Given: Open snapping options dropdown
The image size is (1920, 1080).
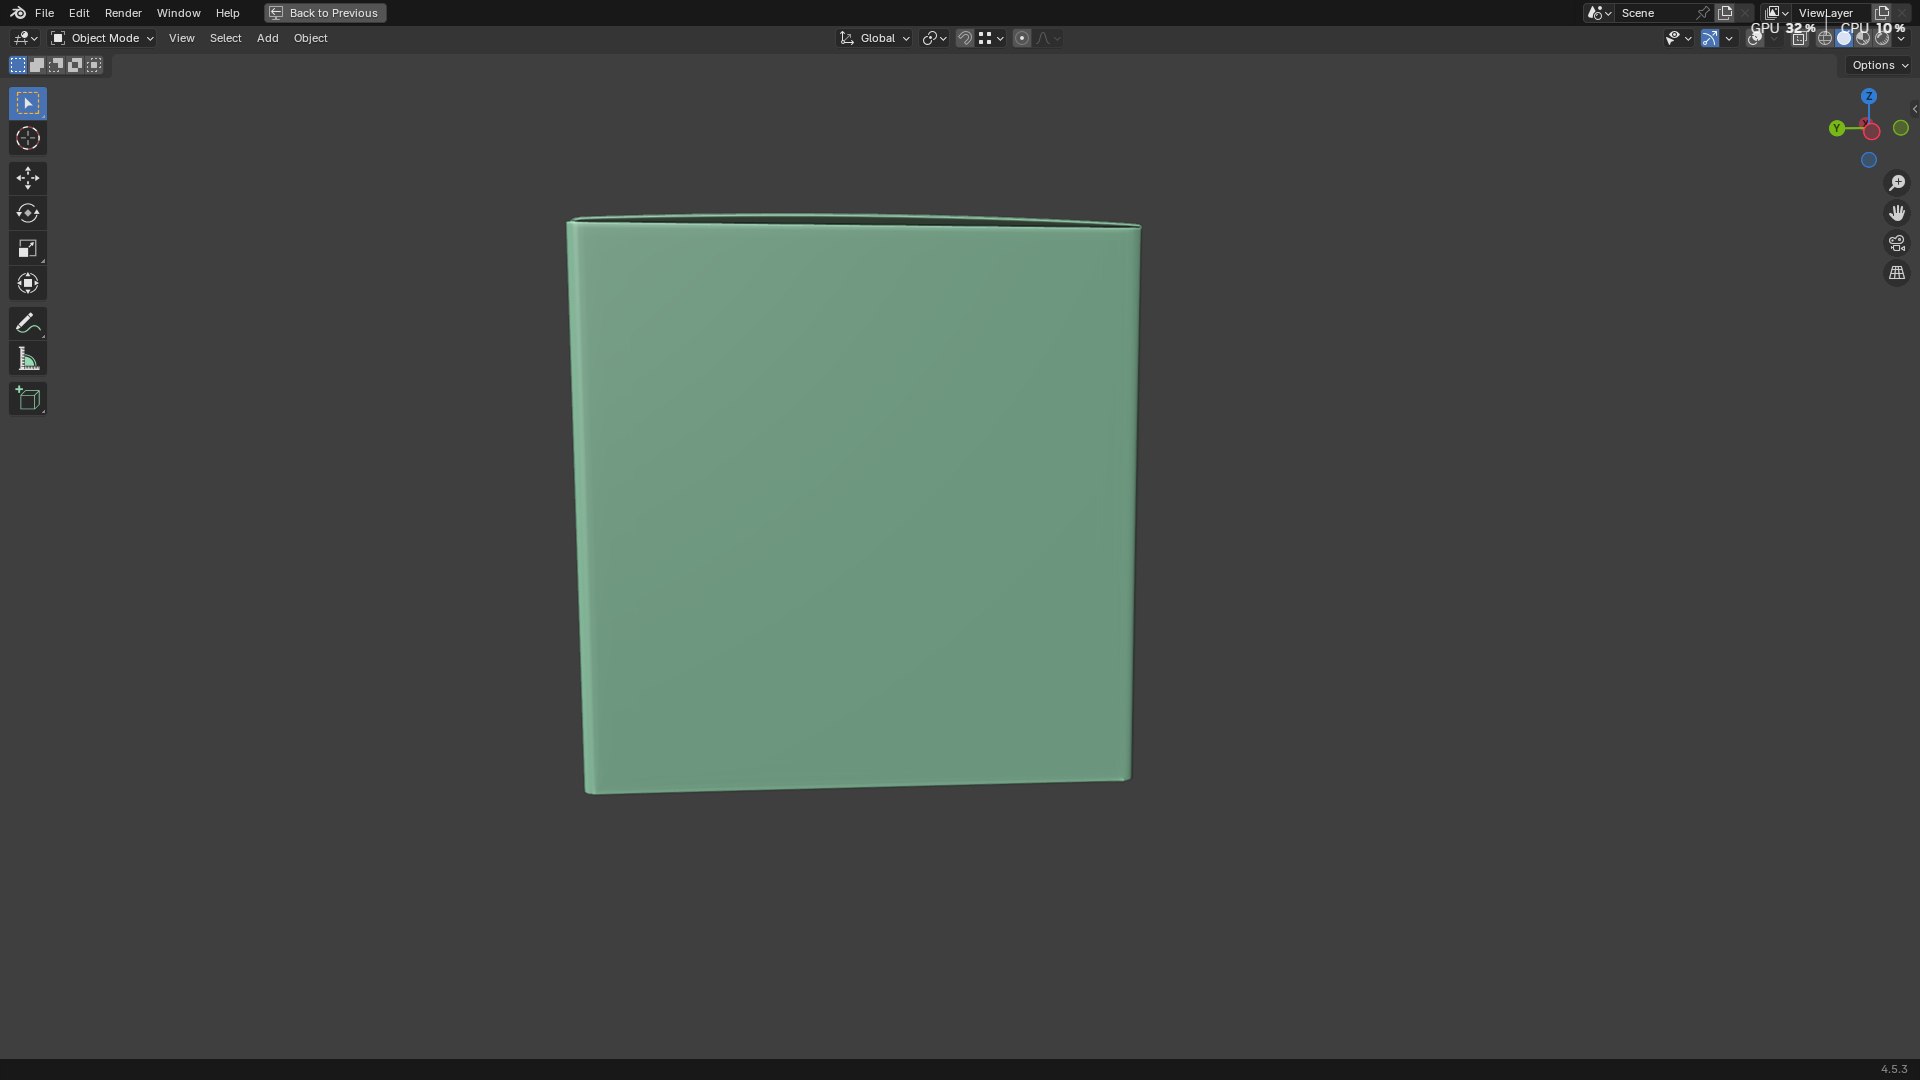Looking at the screenshot, I should click(x=991, y=38).
